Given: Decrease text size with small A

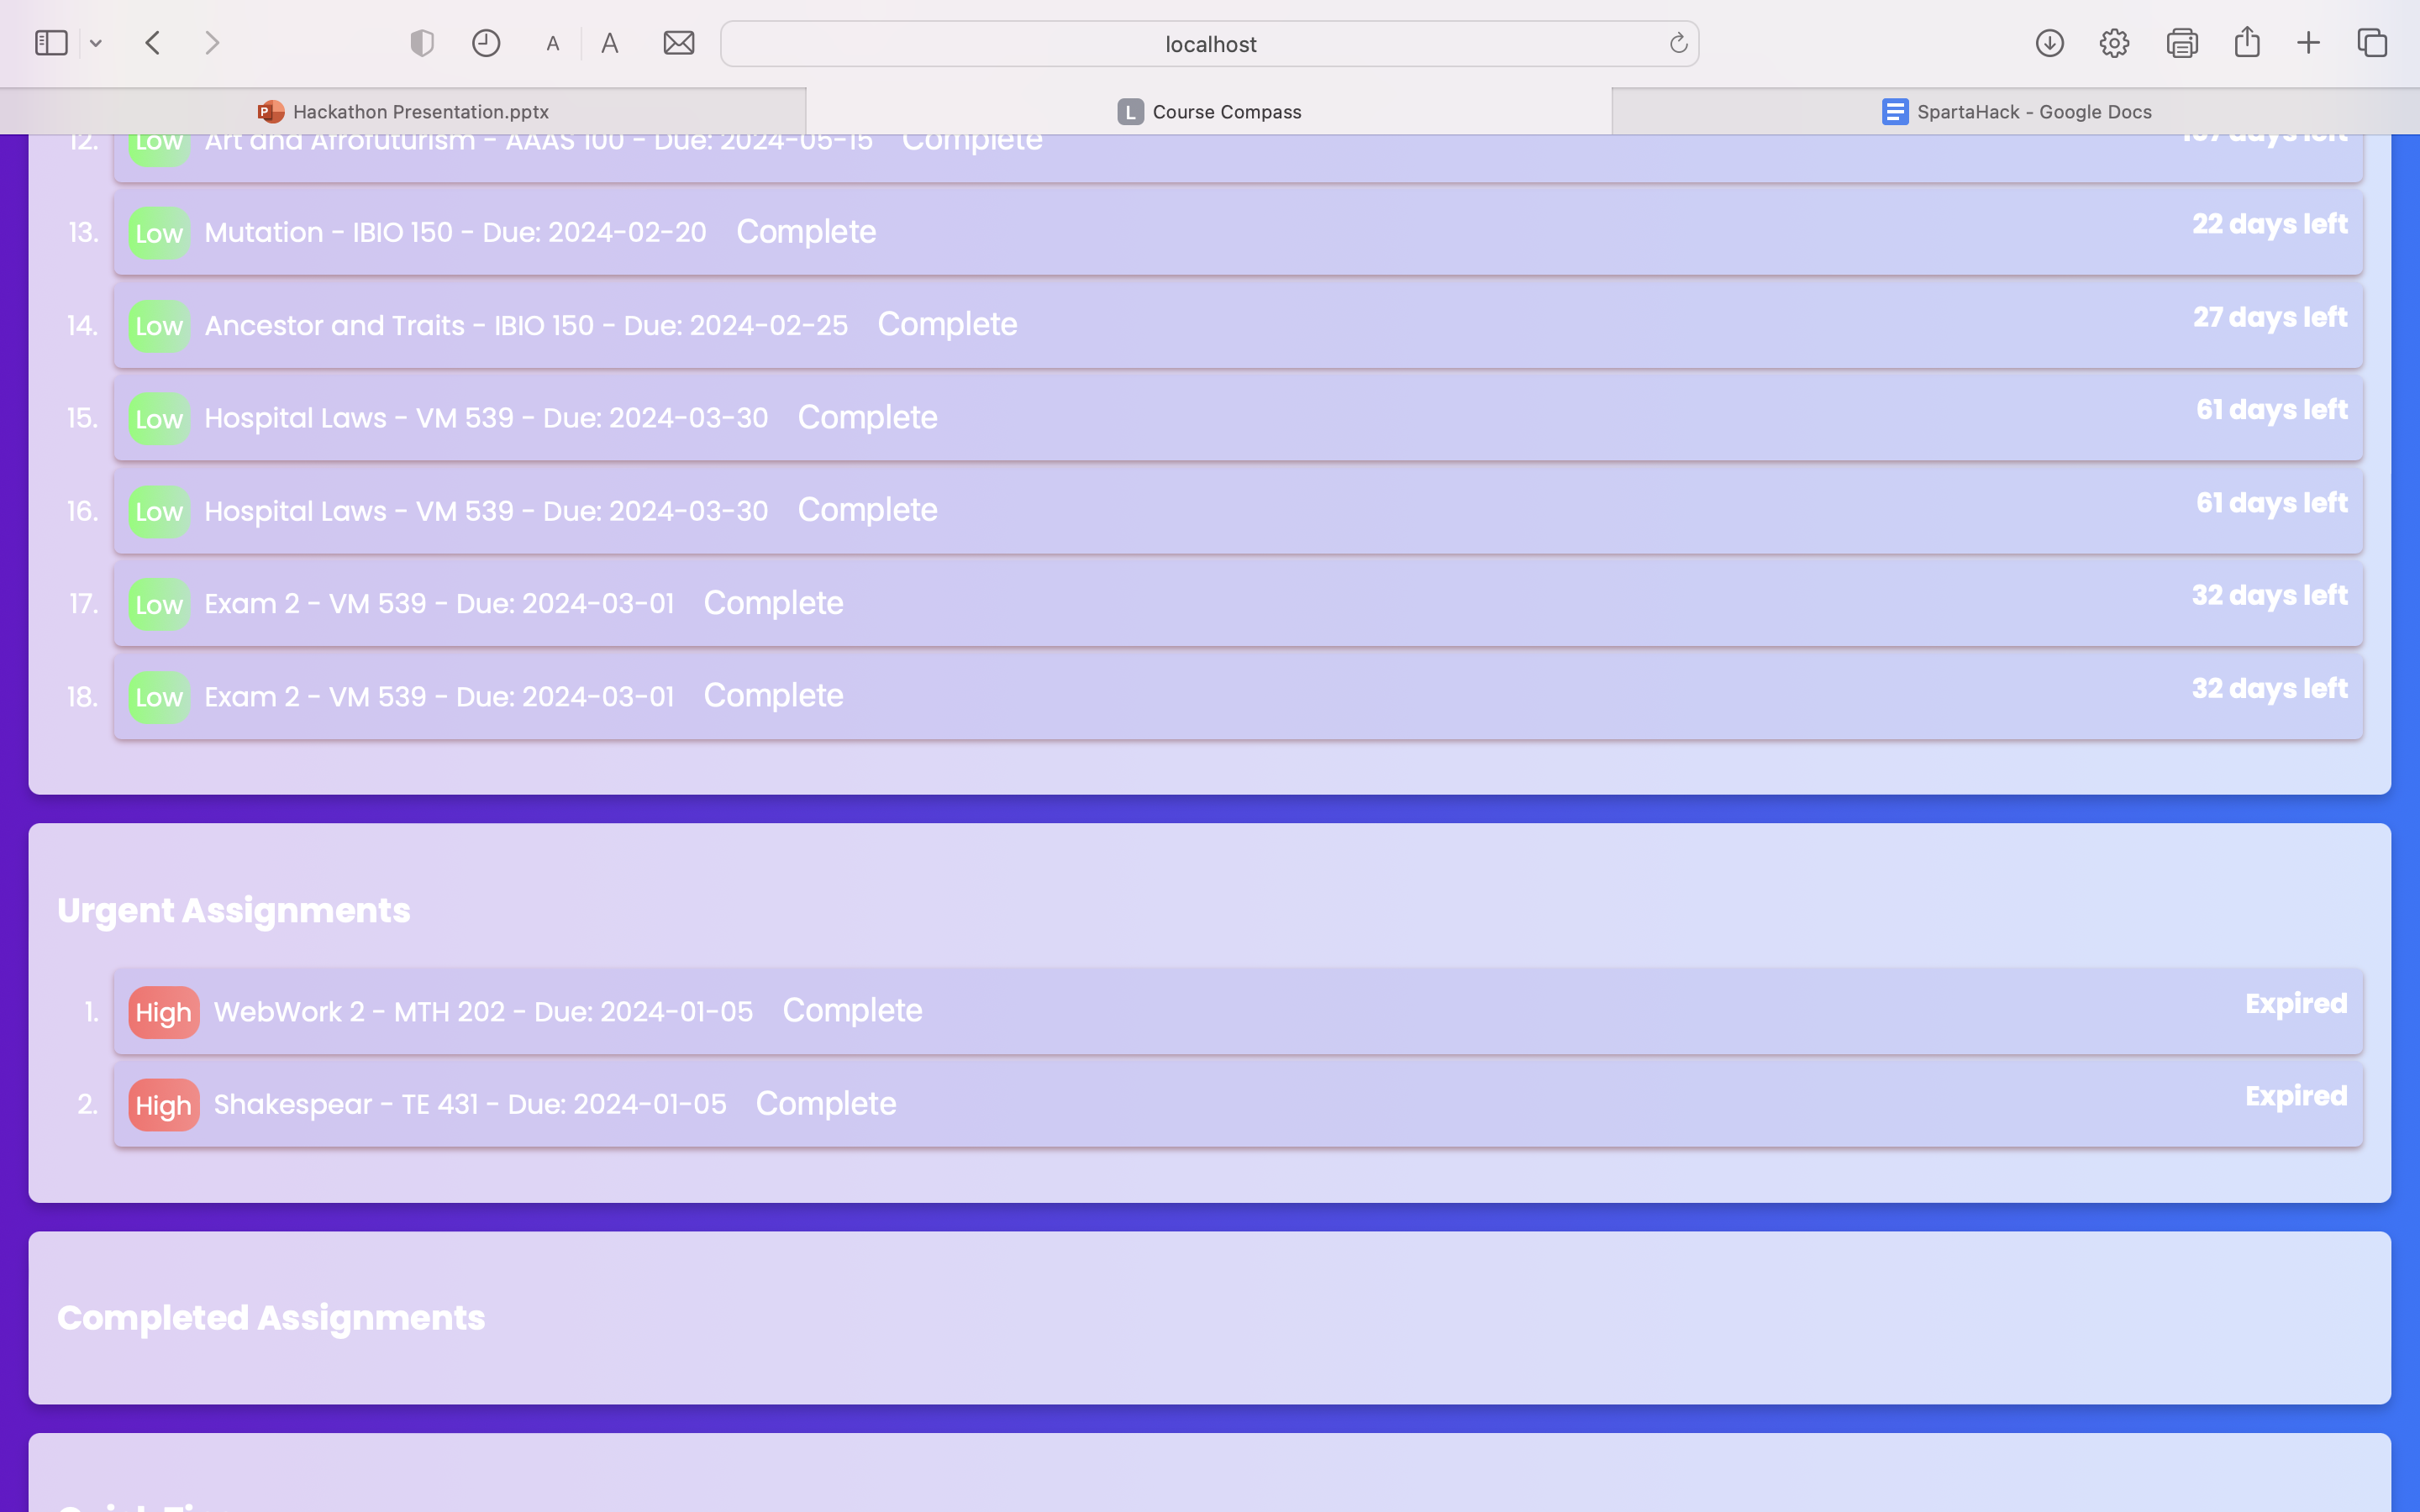Looking at the screenshot, I should click(553, 44).
